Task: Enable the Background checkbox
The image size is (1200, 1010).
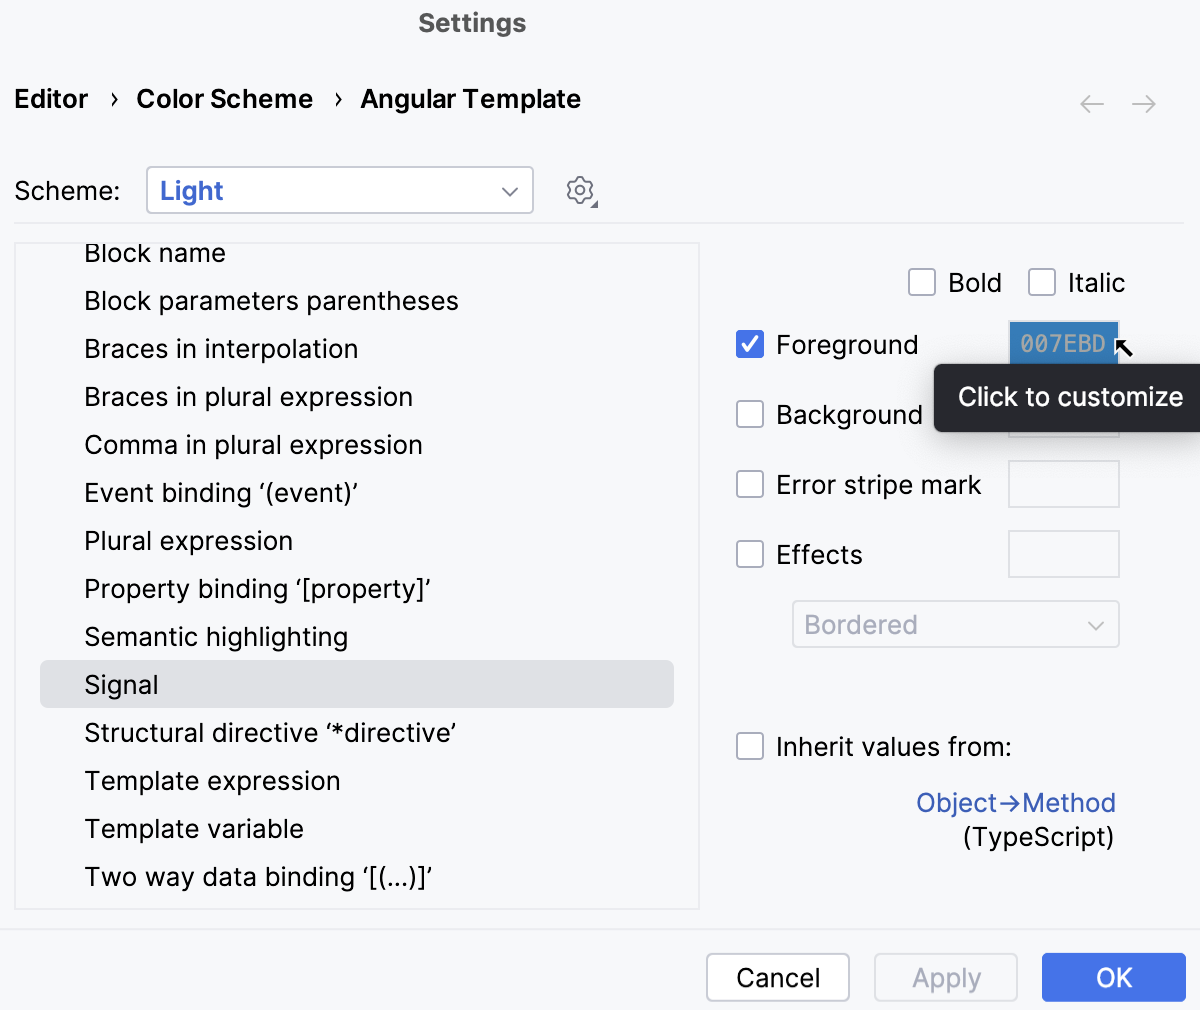Action: click(750, 414)
